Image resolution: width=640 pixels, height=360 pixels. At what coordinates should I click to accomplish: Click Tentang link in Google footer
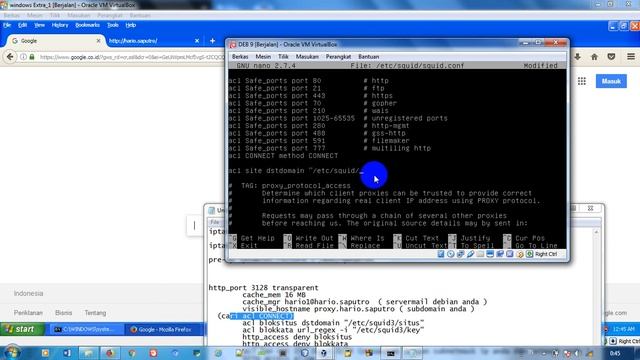95,313
